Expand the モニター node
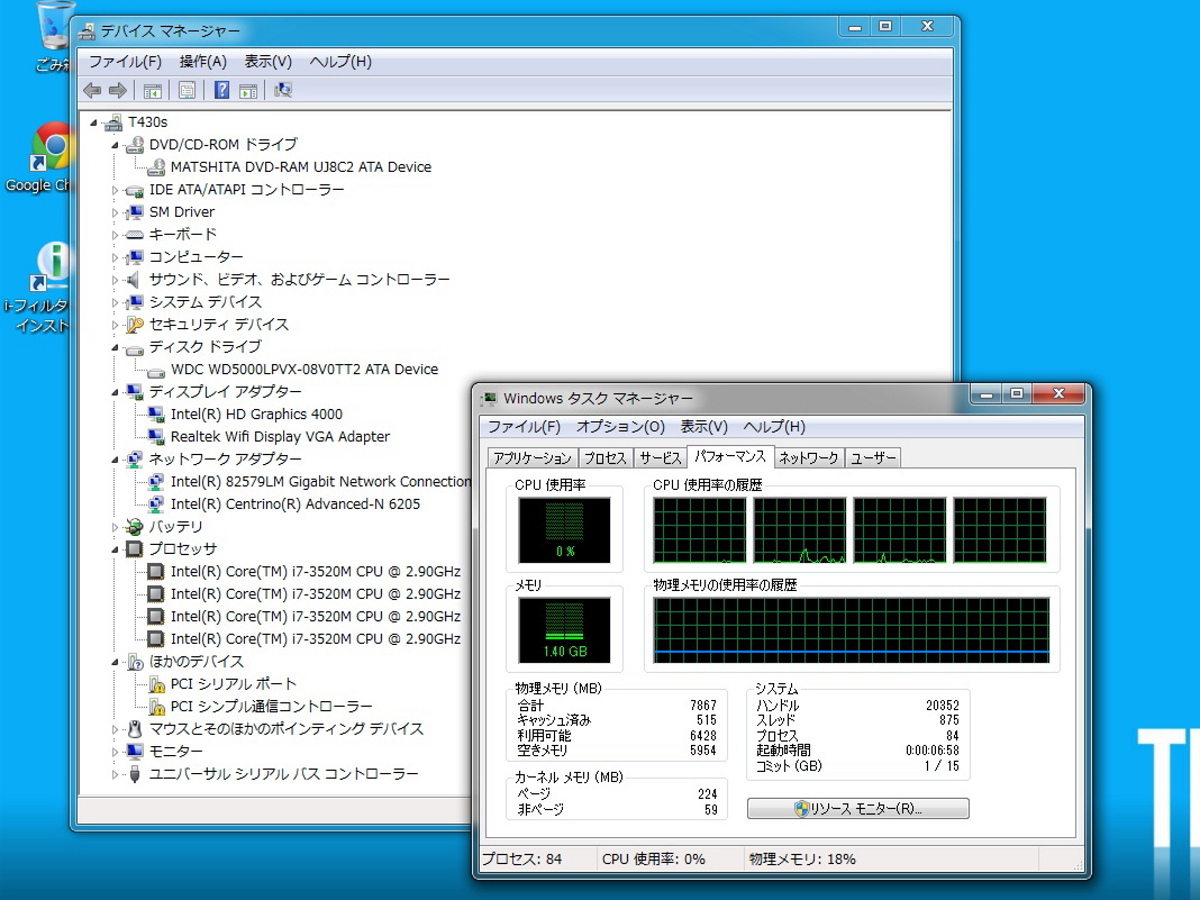 click(115, 752)
